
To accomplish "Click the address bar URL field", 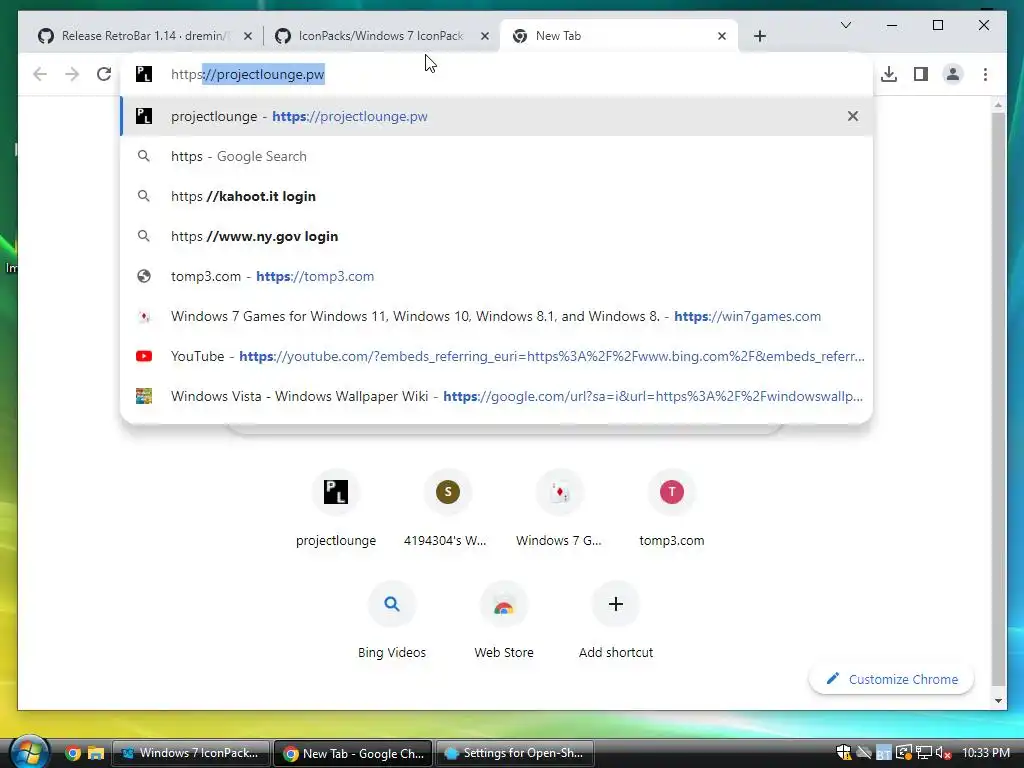I will (496, 74).
